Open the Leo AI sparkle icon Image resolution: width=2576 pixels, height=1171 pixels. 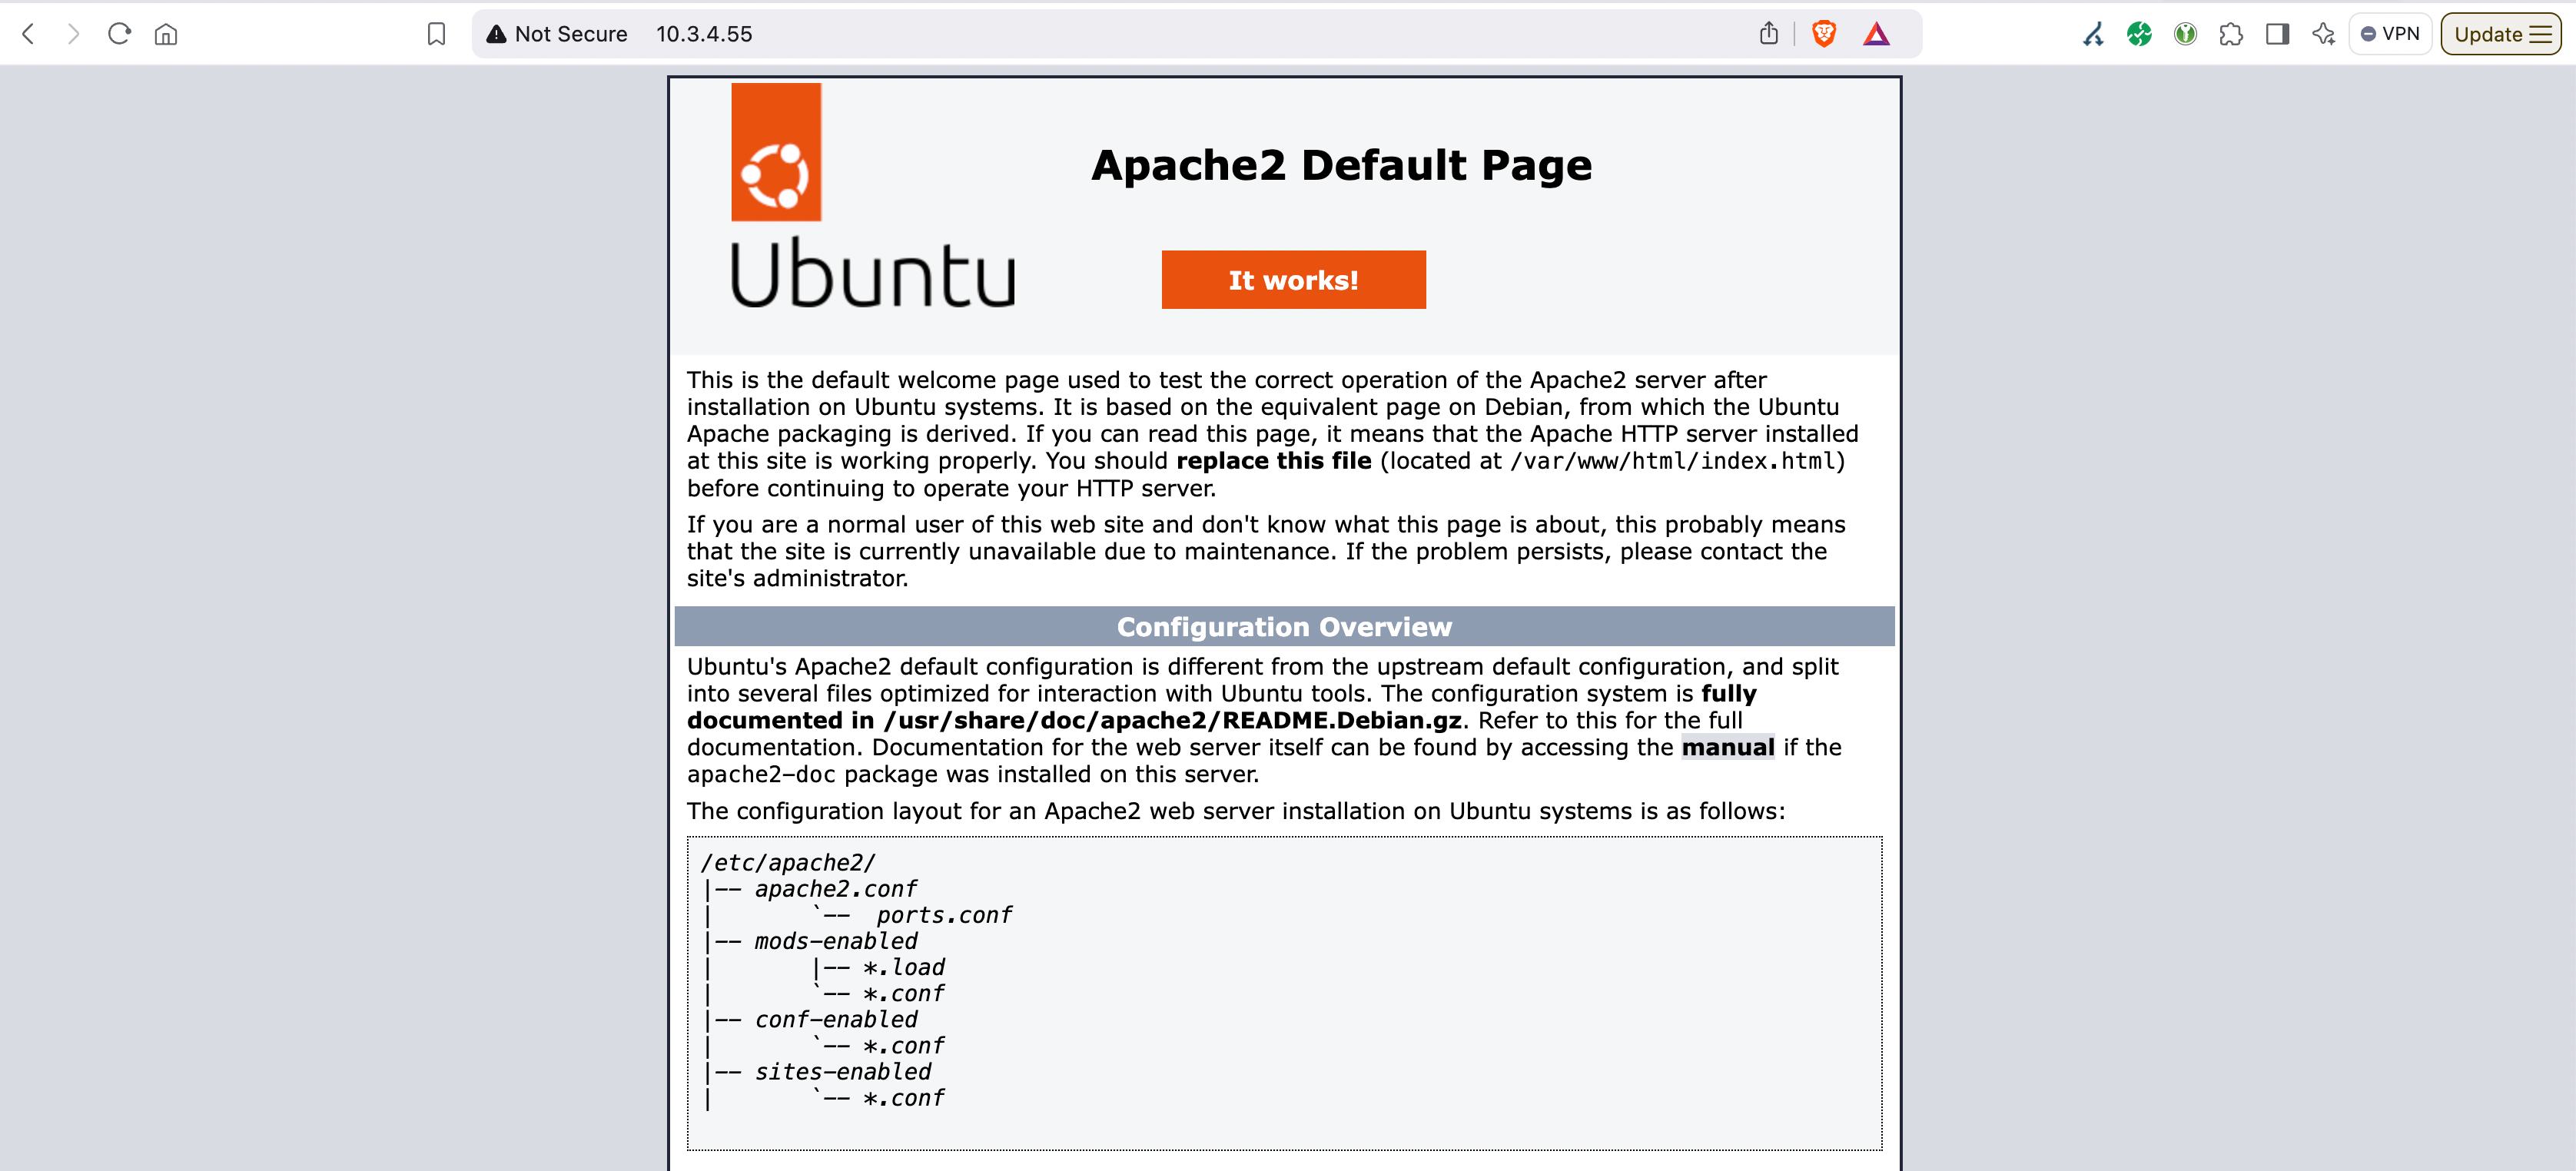point(2323,34)
